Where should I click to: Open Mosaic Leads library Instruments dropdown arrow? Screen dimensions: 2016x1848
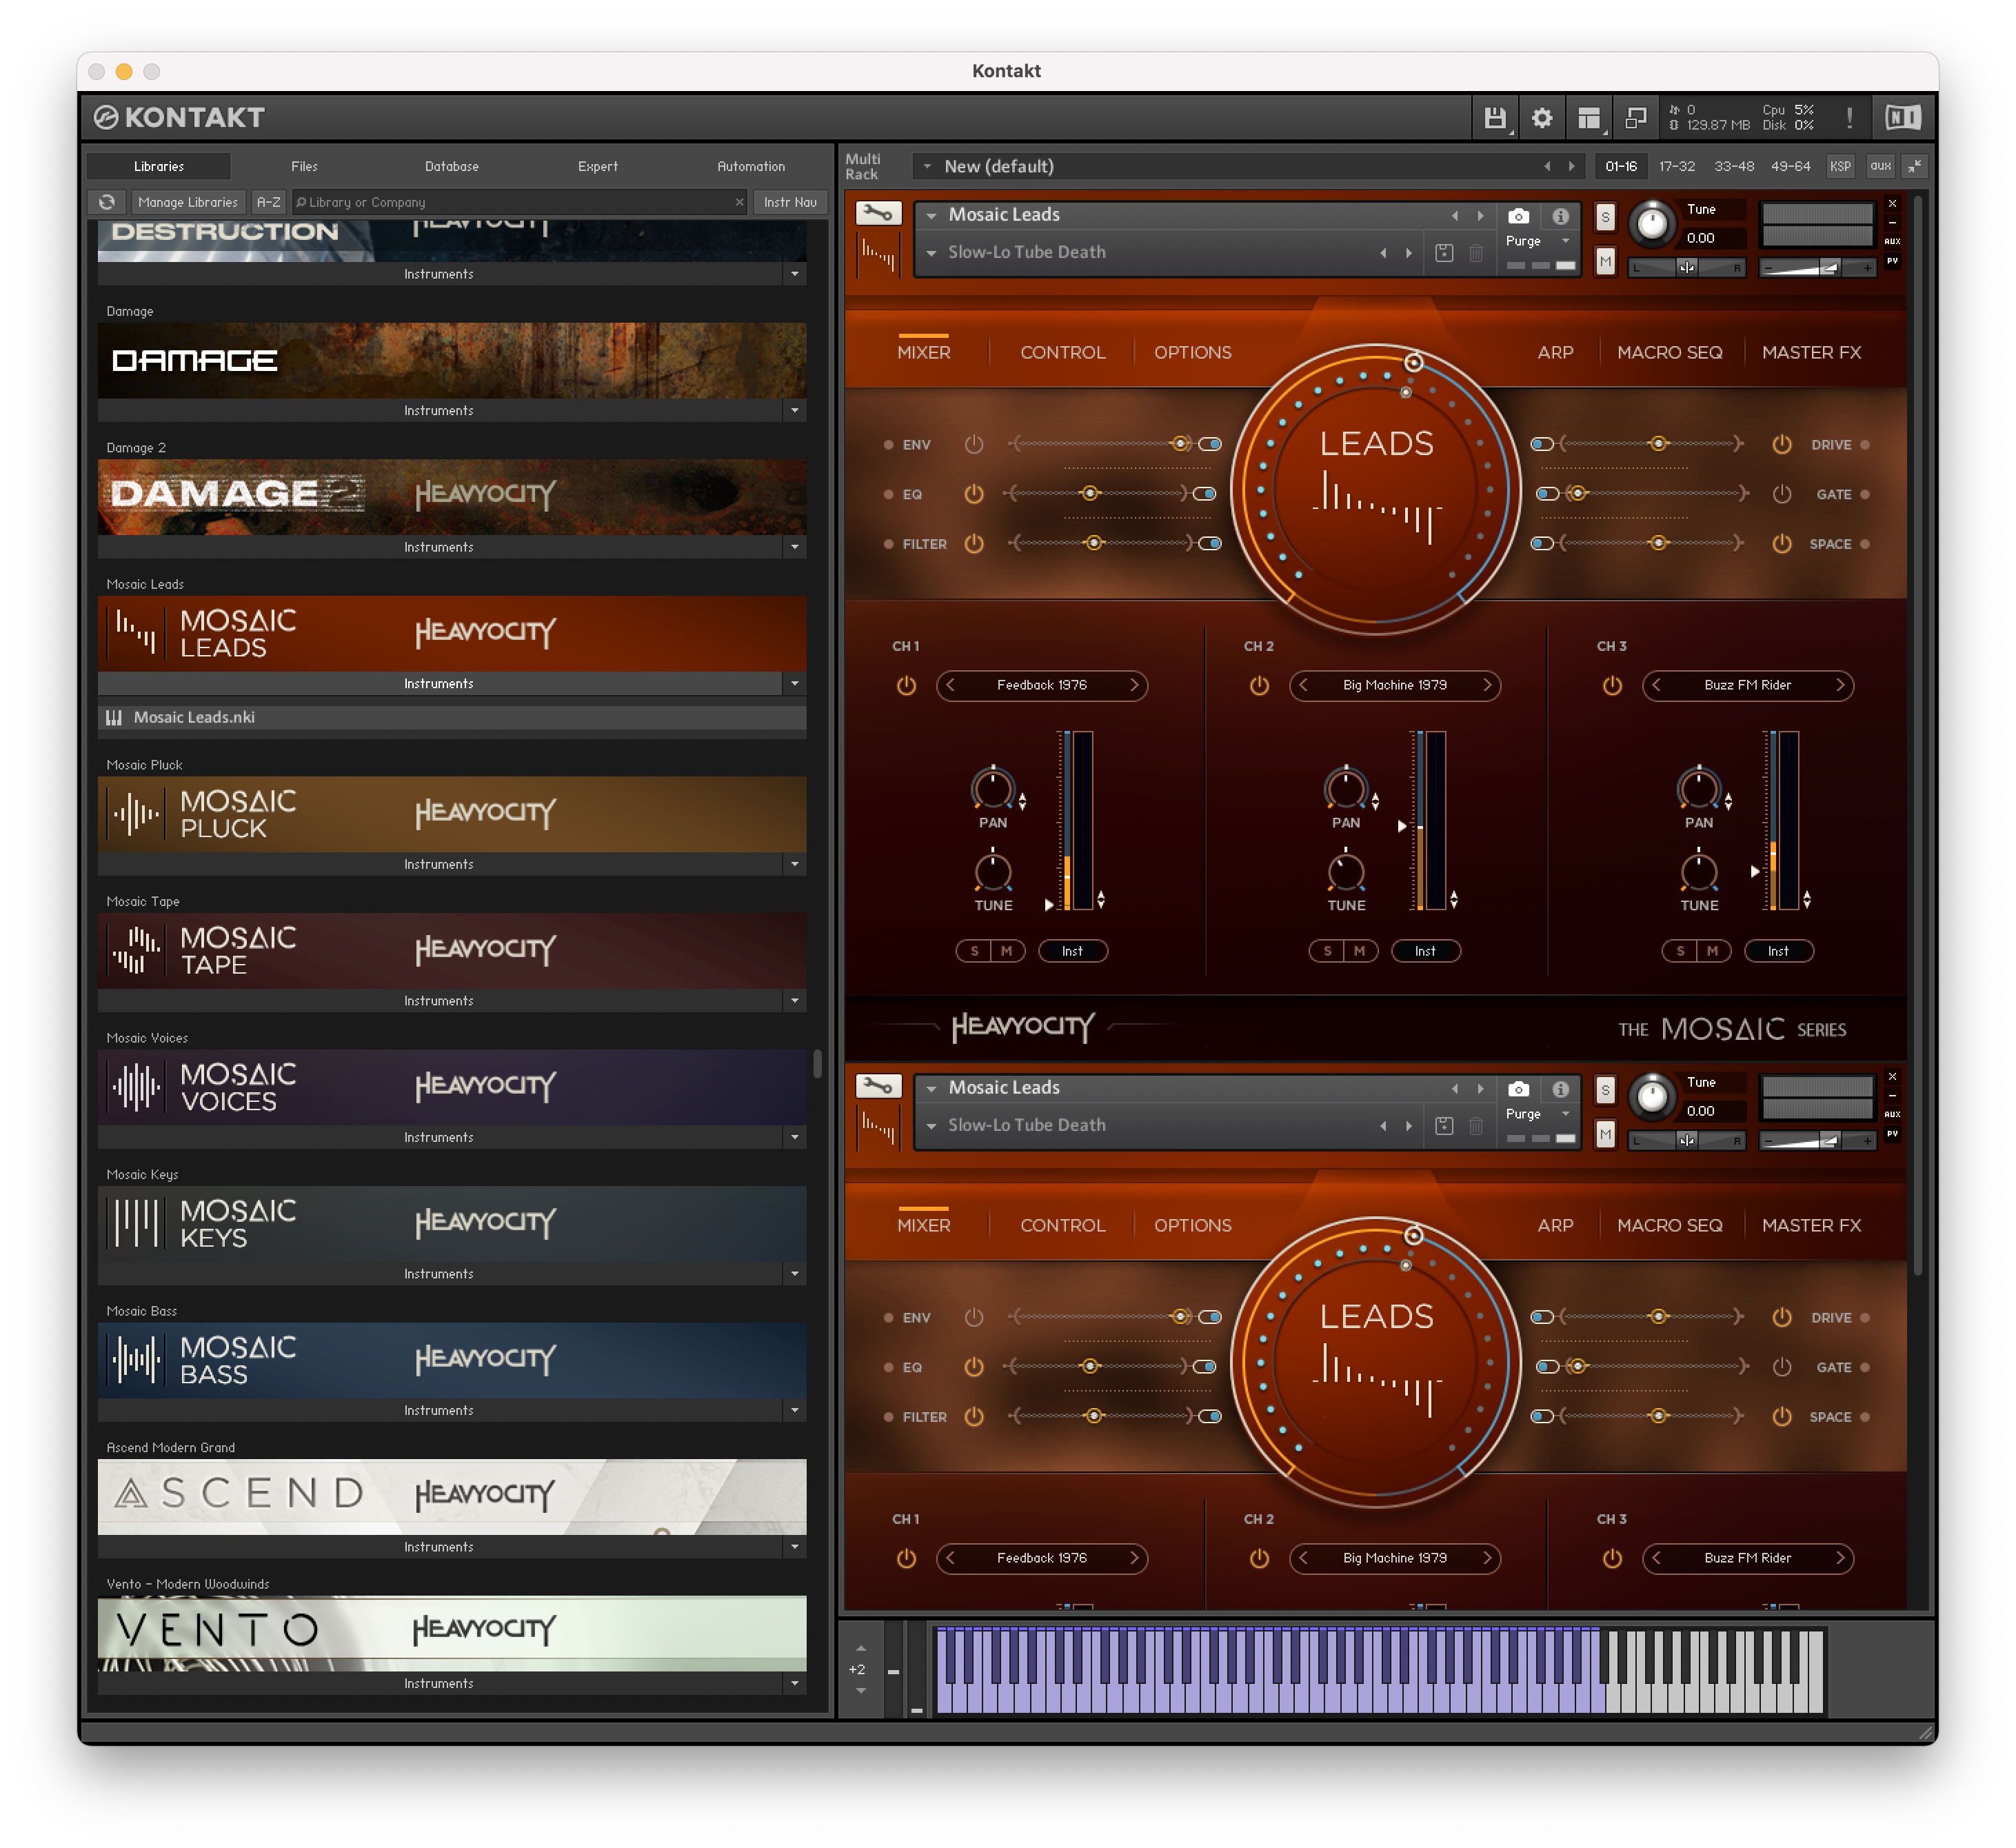coord(794,684)
